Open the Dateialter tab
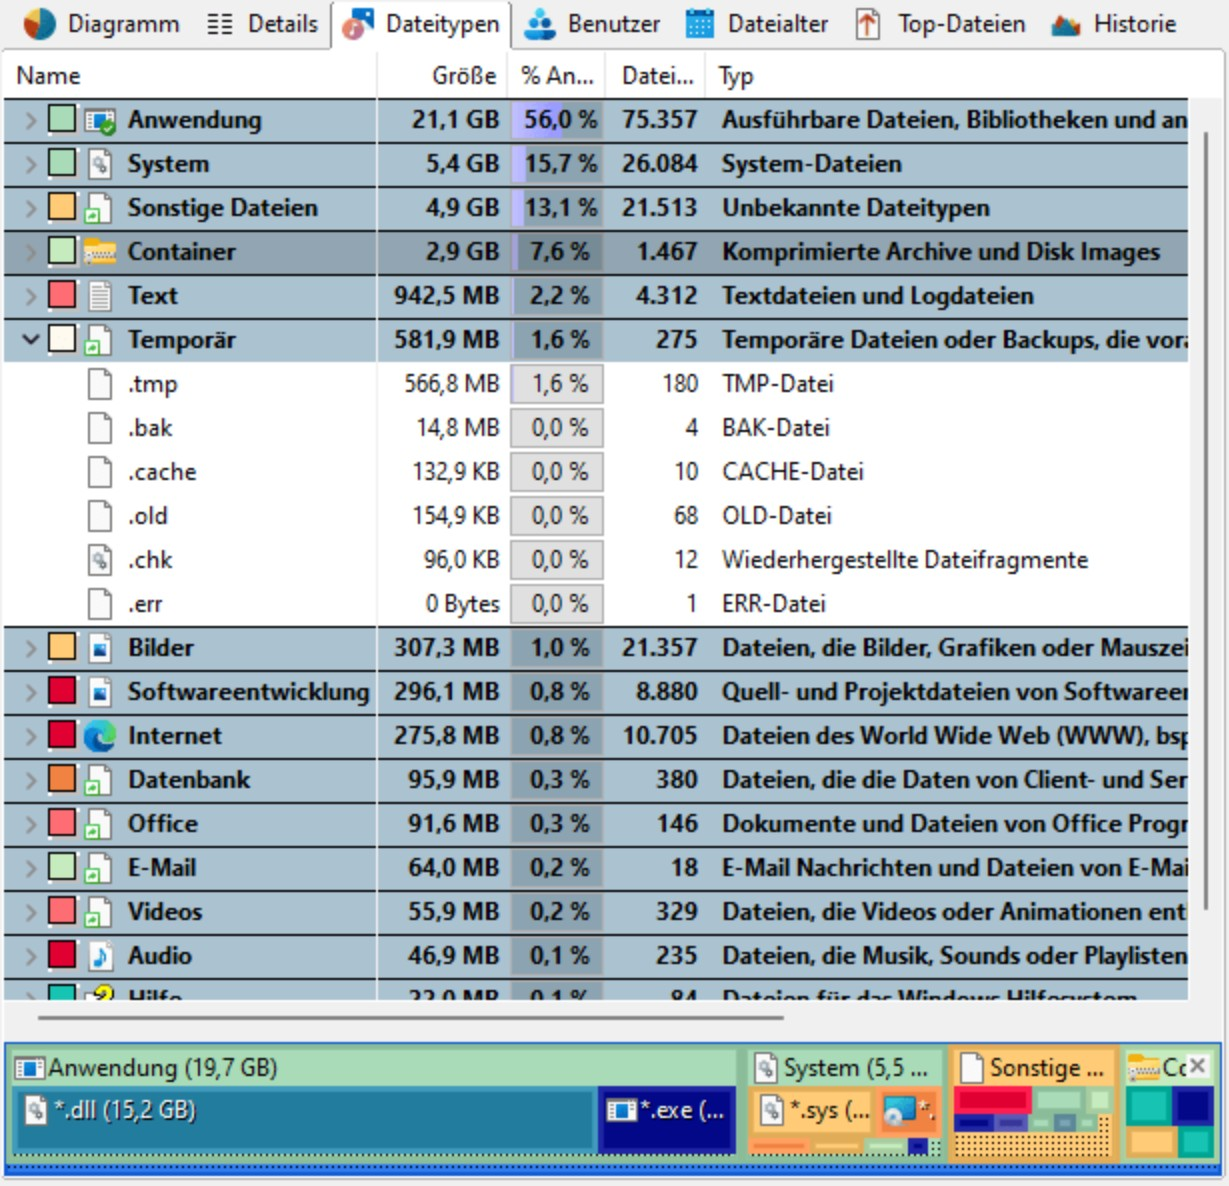Image resolution: width=1229 pixels, height=1186 pixels. click(757, 24)
